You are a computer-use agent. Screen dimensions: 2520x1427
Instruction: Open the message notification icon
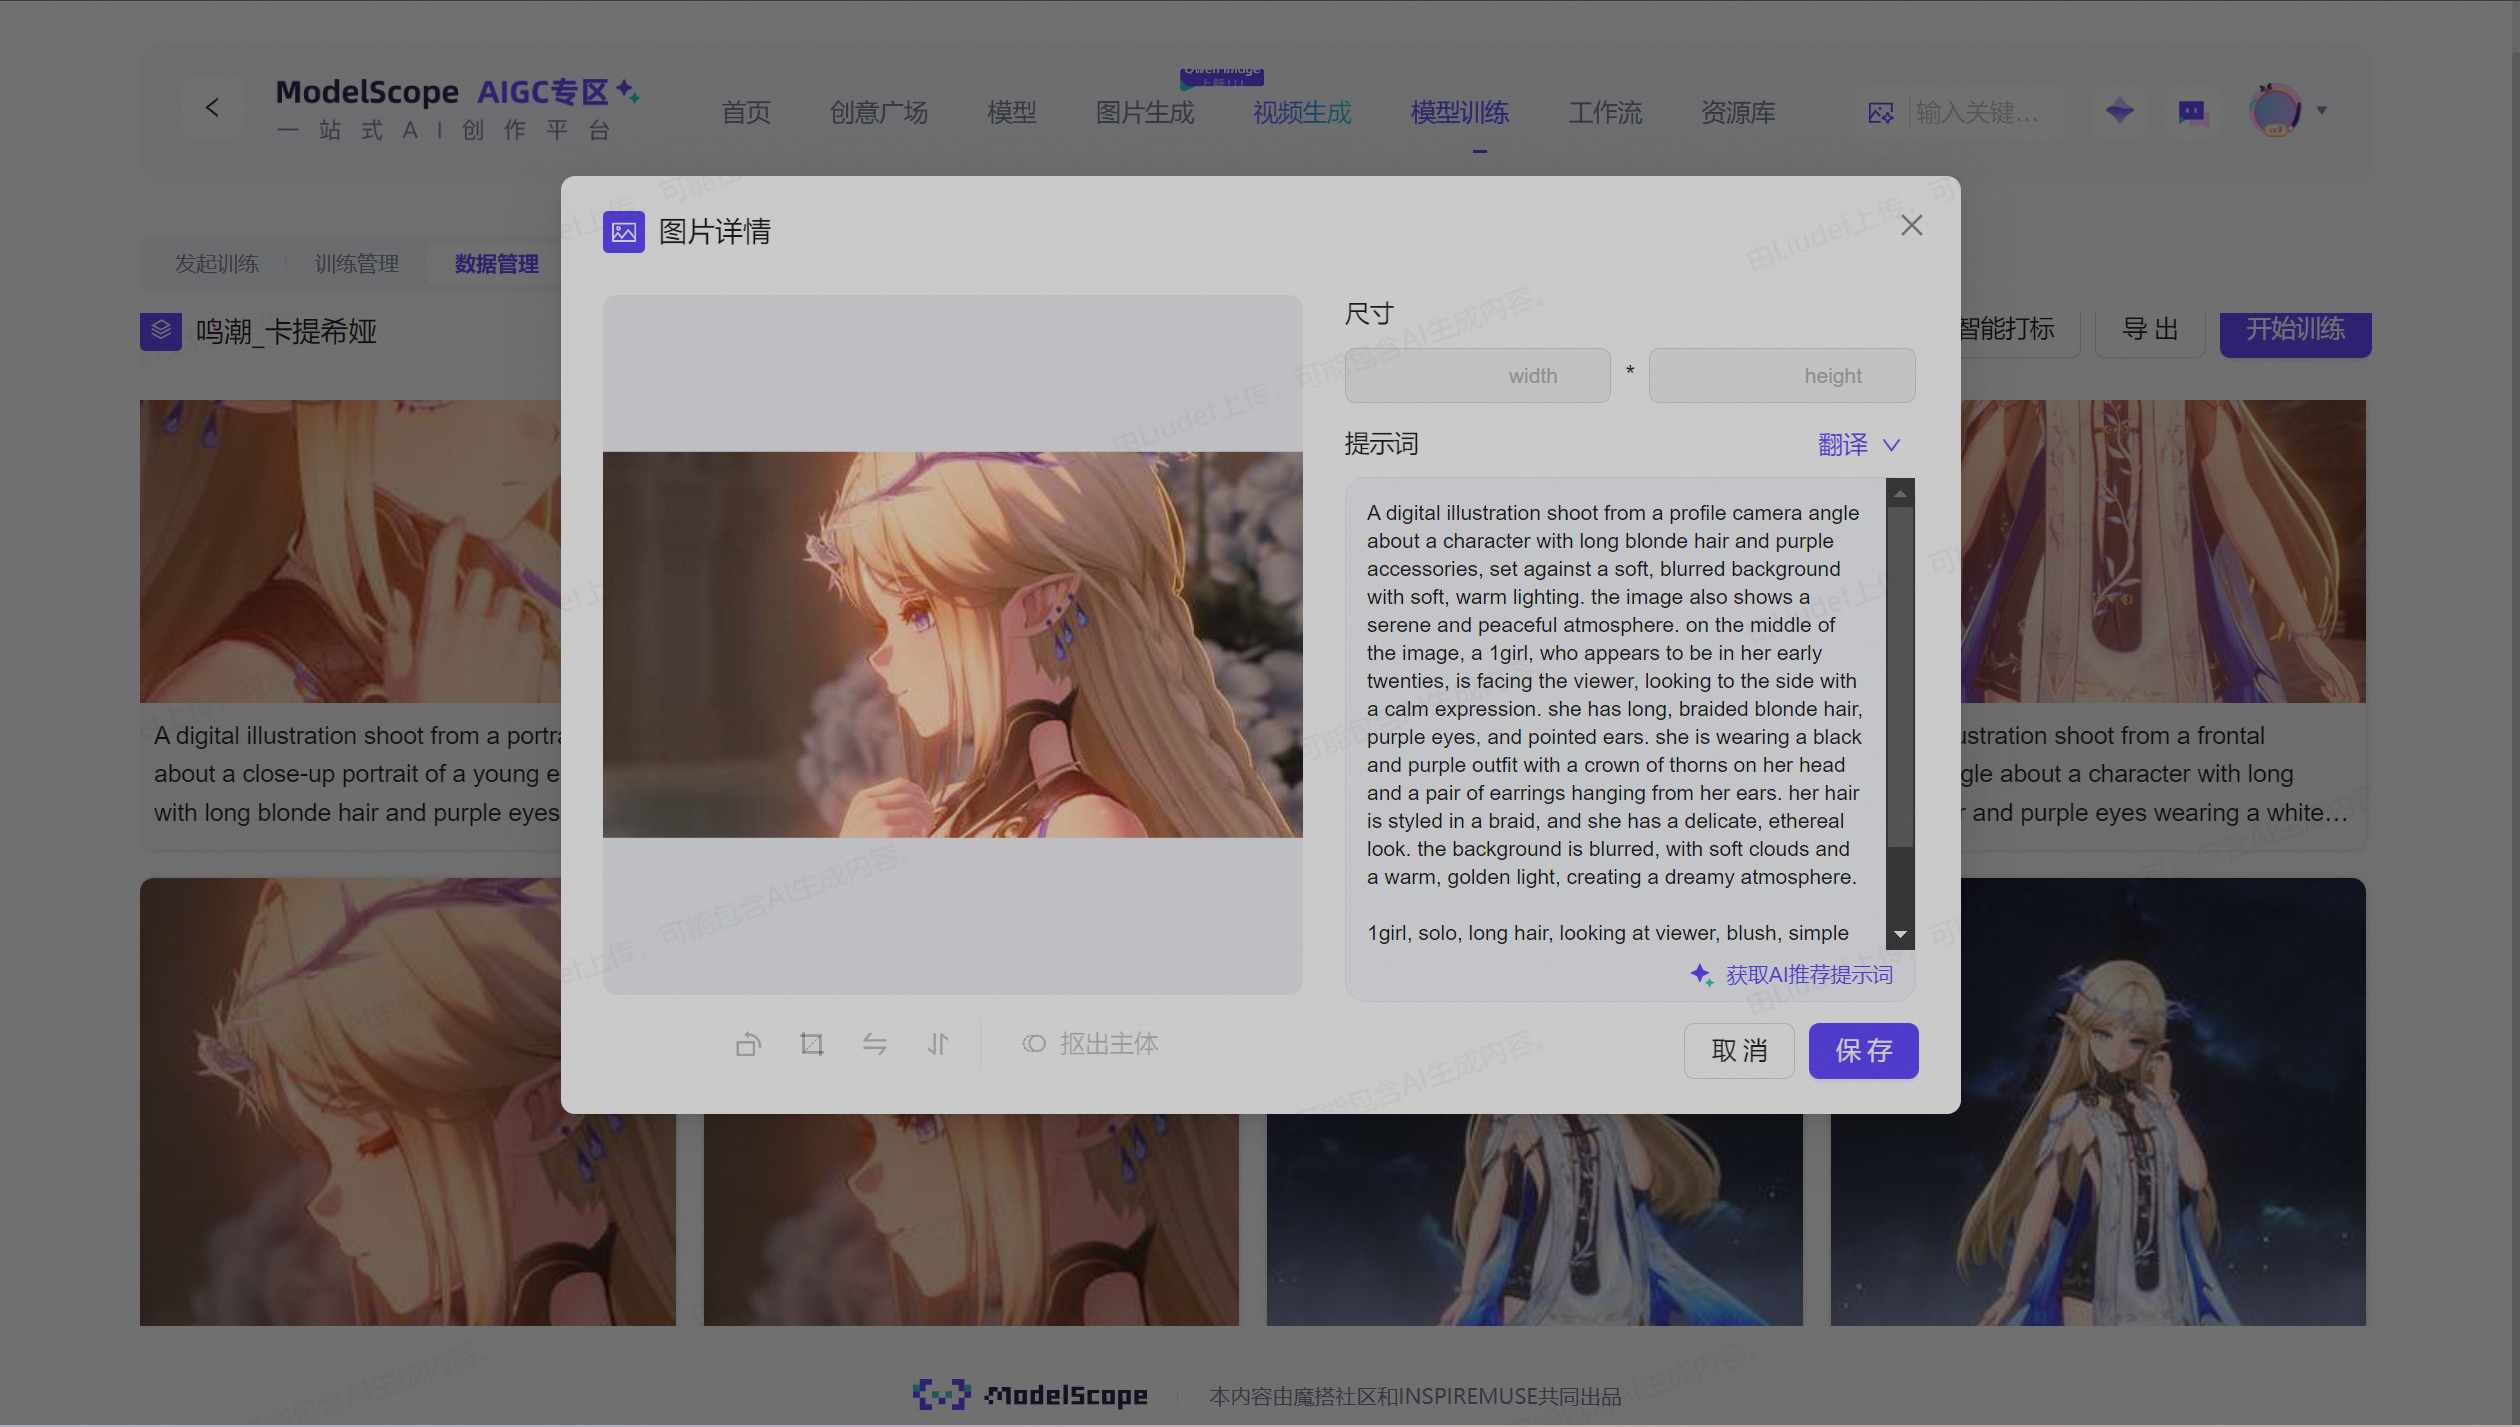point(2191,111)
